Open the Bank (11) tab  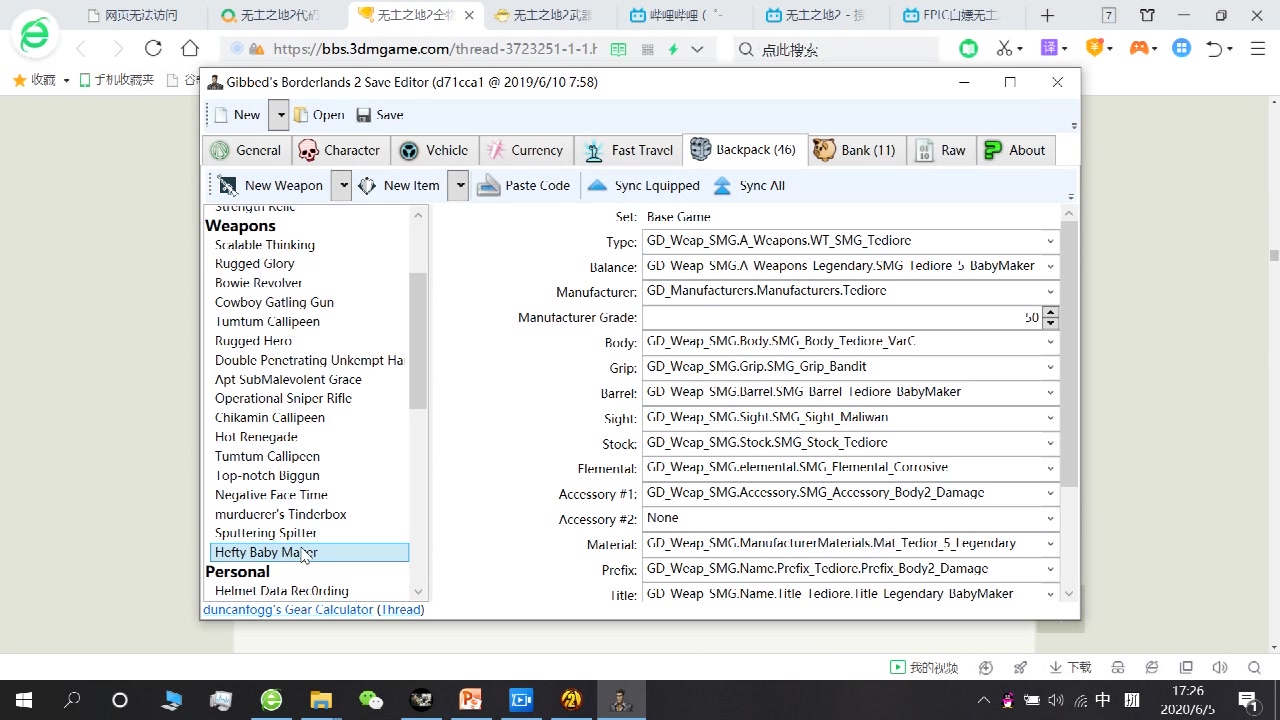click(x=855, y=150)
